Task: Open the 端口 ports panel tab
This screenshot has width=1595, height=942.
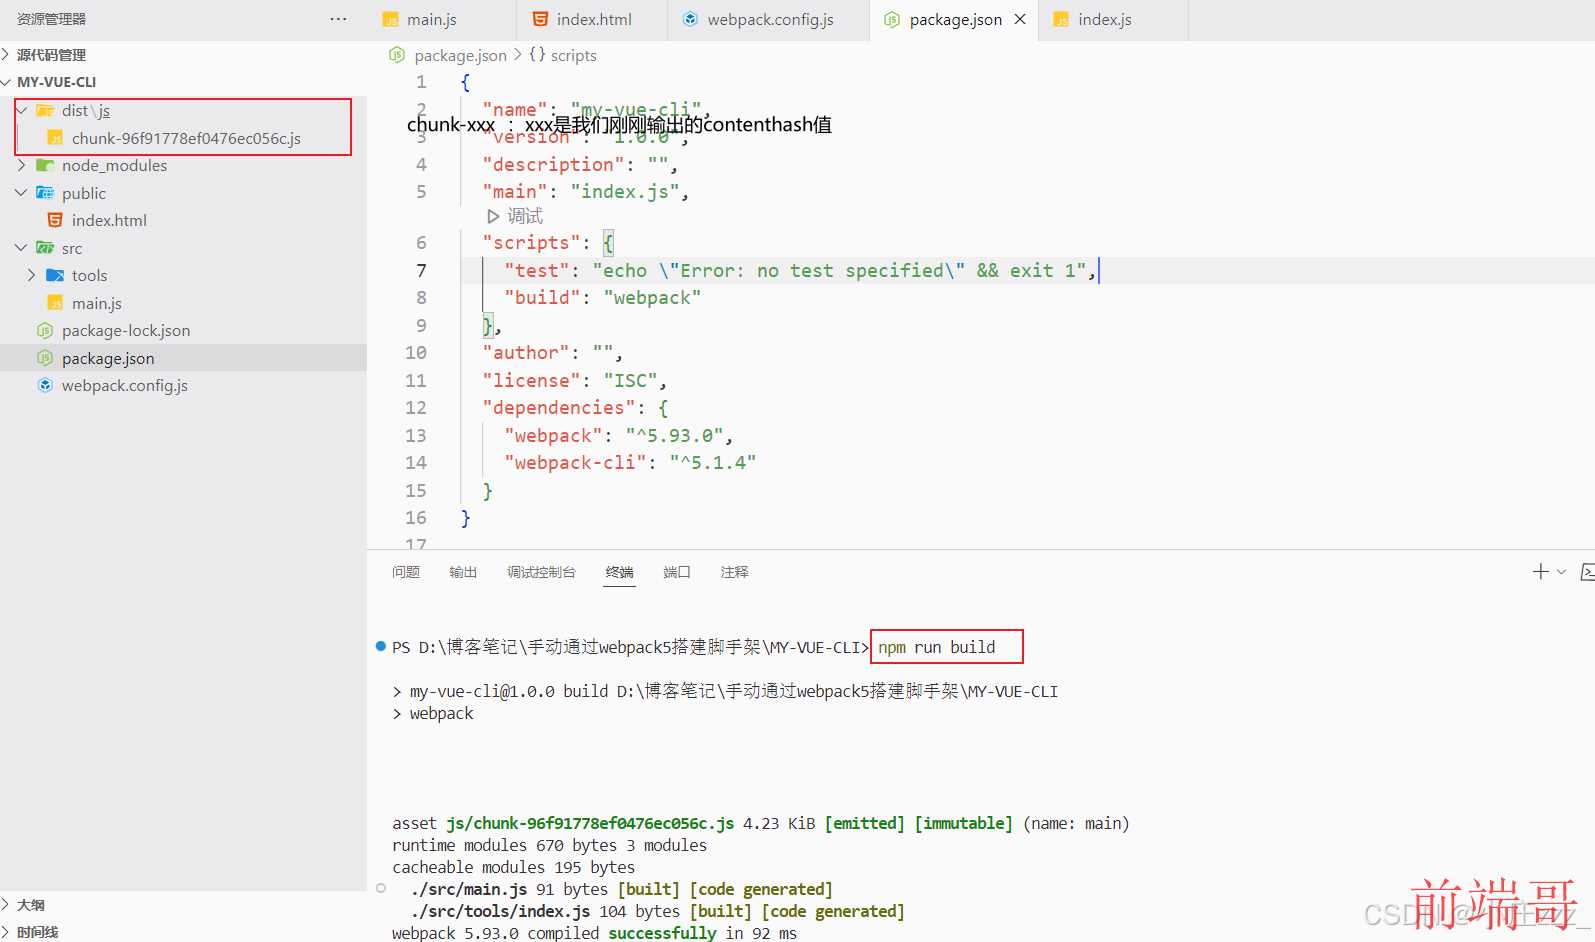Action: pos(677,572)
